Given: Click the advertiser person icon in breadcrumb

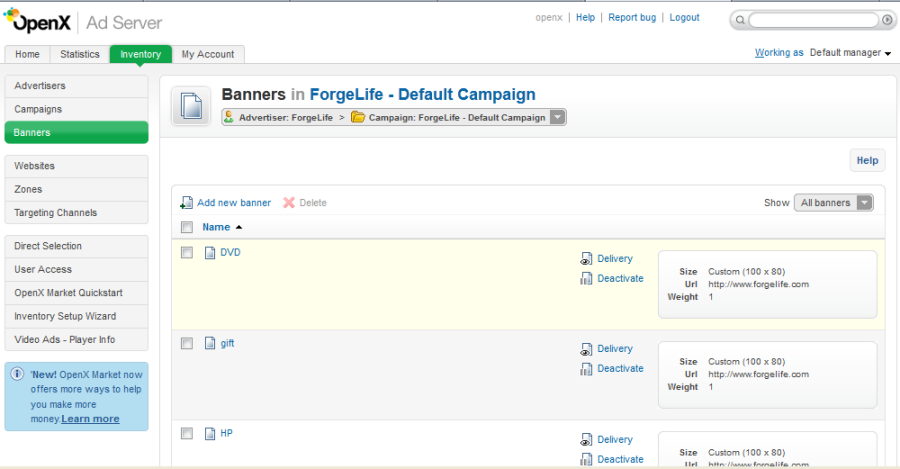Looking at the screenshot, I should pyautogui.click(x=228, y=117).
